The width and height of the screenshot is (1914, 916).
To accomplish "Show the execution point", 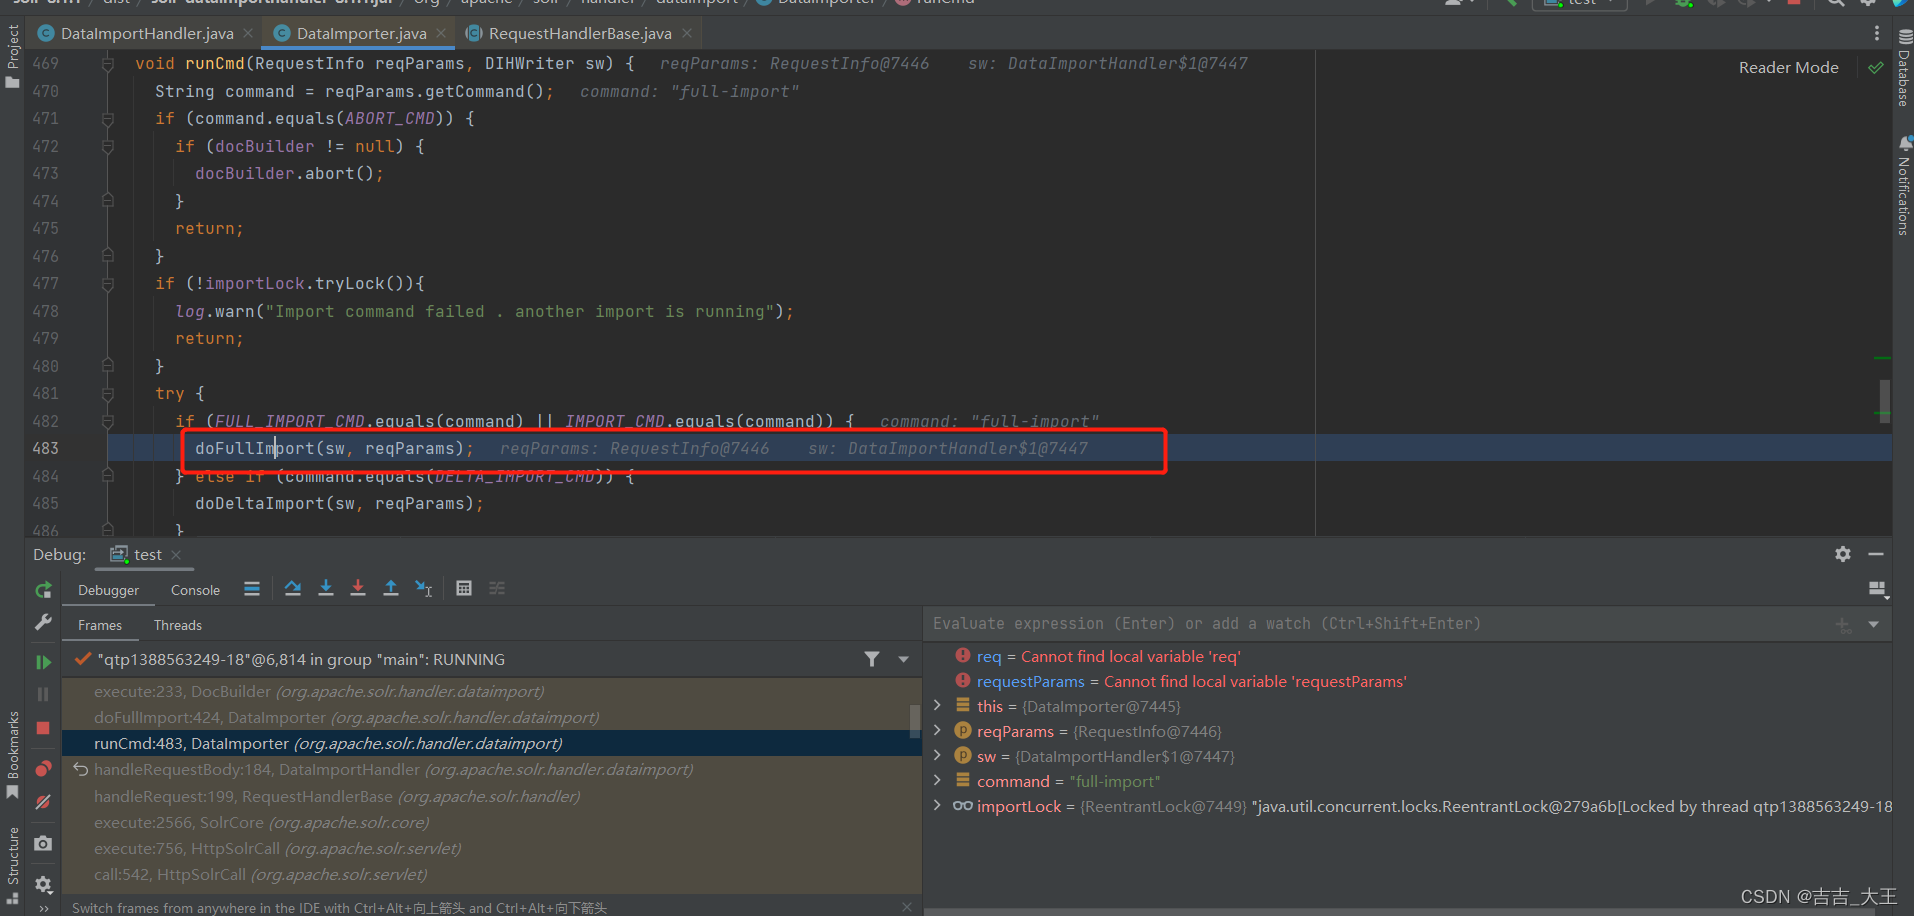I will click(252, 589).
